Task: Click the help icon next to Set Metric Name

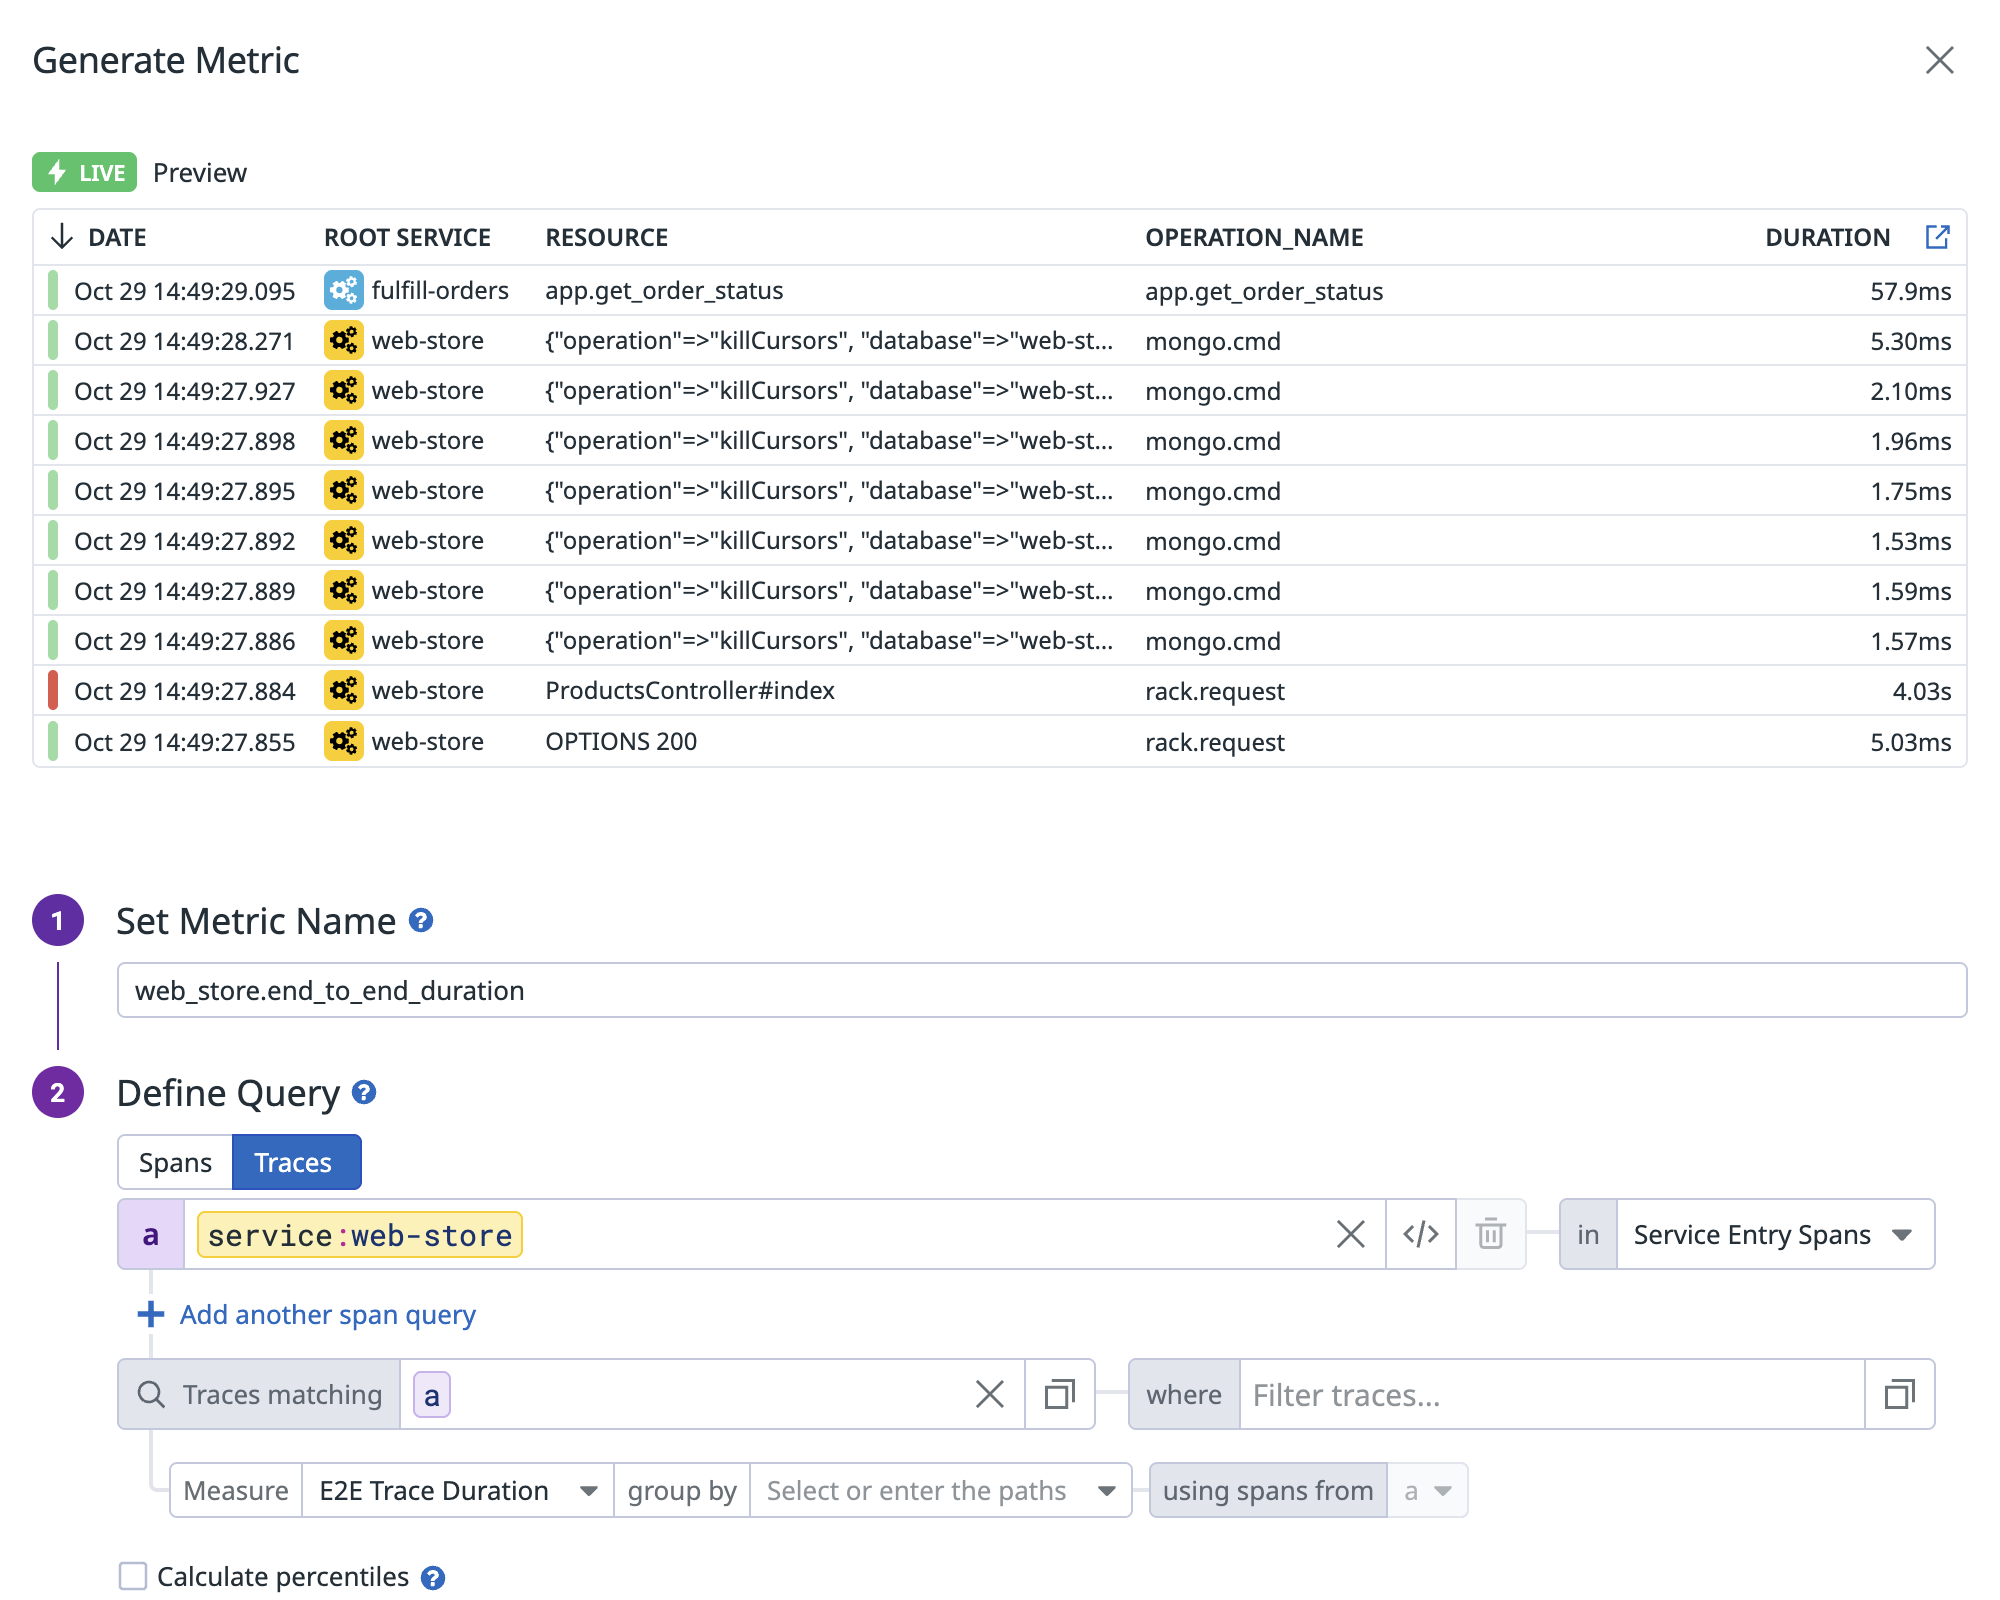Action: pyautogui.click(x=421, y=920)
